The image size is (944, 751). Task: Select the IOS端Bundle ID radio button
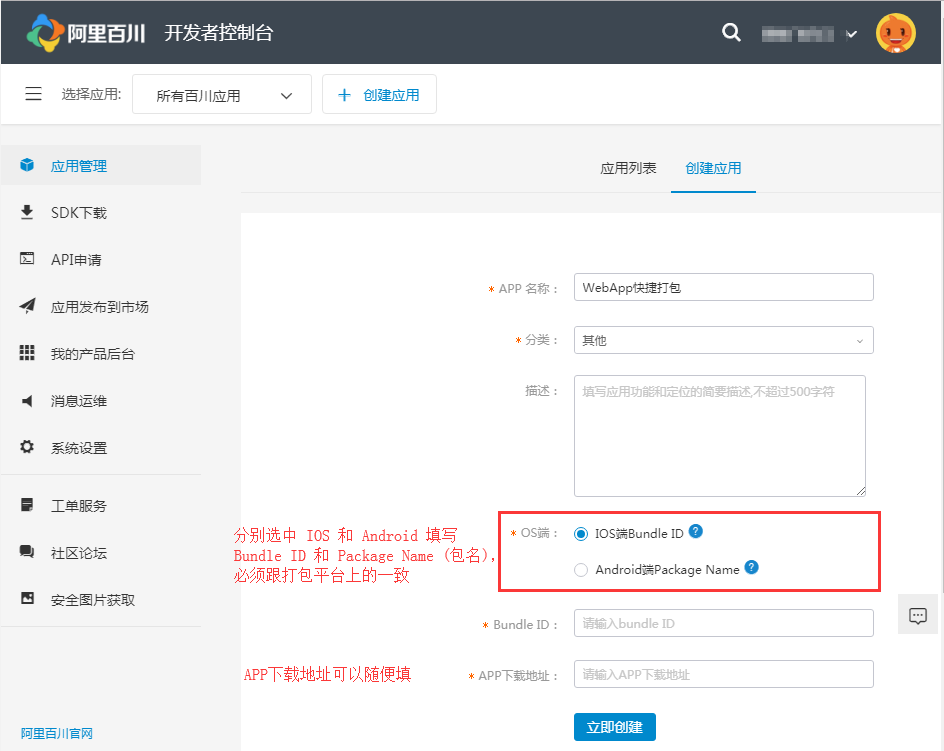[x=582, y=534]
